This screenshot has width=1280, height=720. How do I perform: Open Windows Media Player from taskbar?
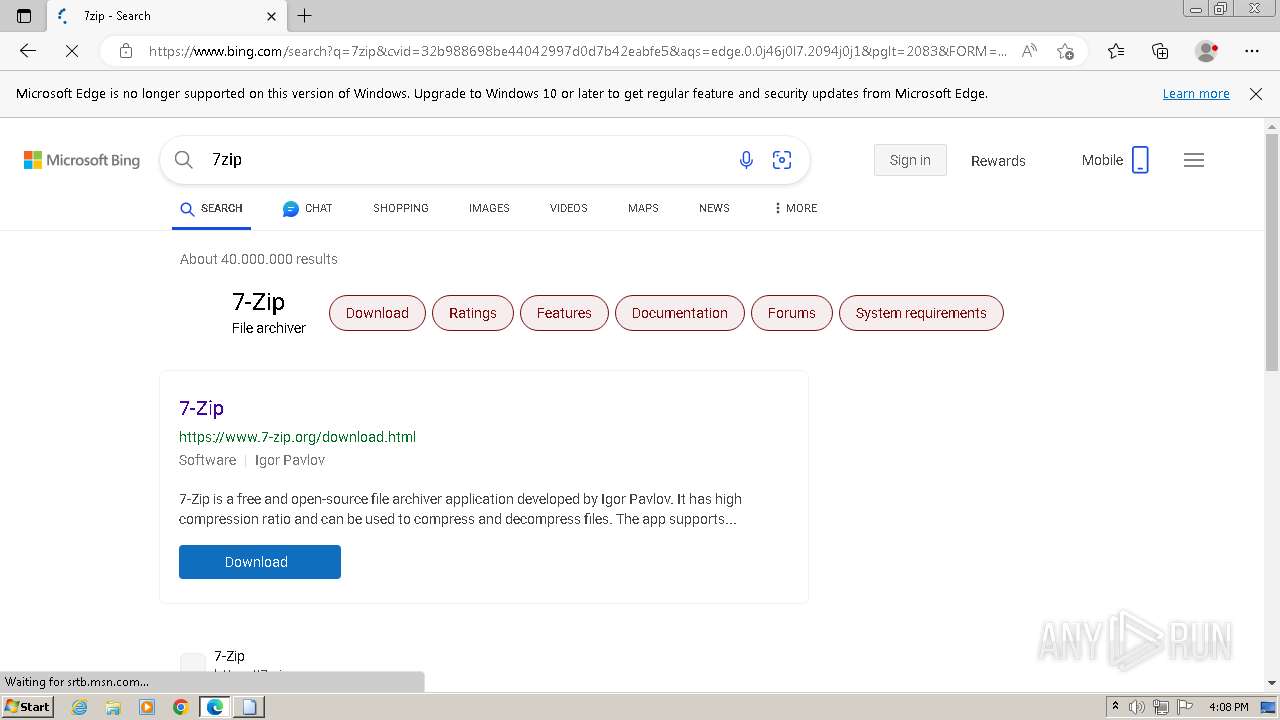coord(147,707)
